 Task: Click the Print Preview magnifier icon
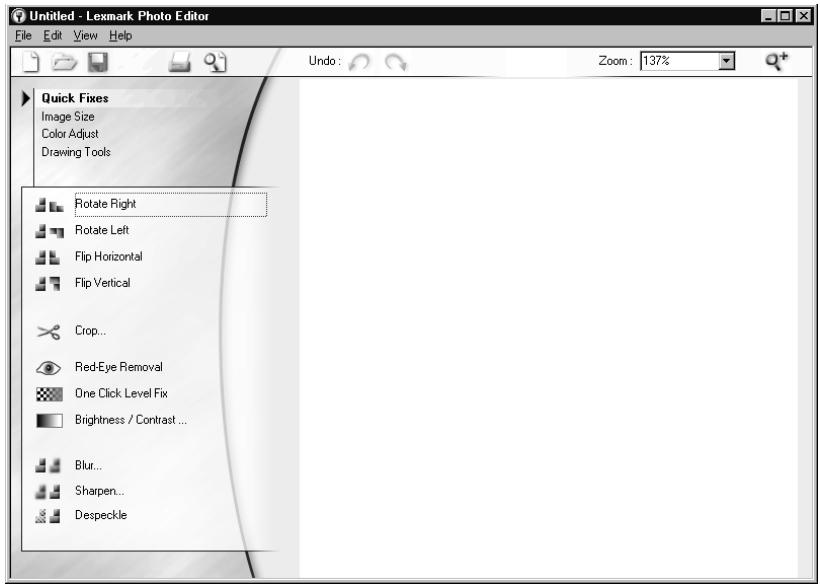pos(215,62)
